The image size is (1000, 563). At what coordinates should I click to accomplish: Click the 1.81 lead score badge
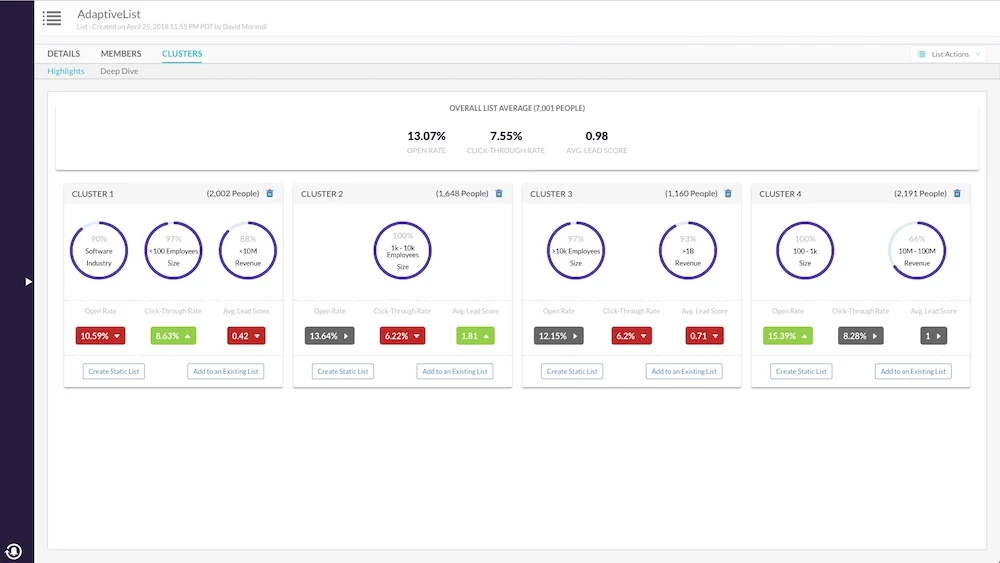[475, 335]
